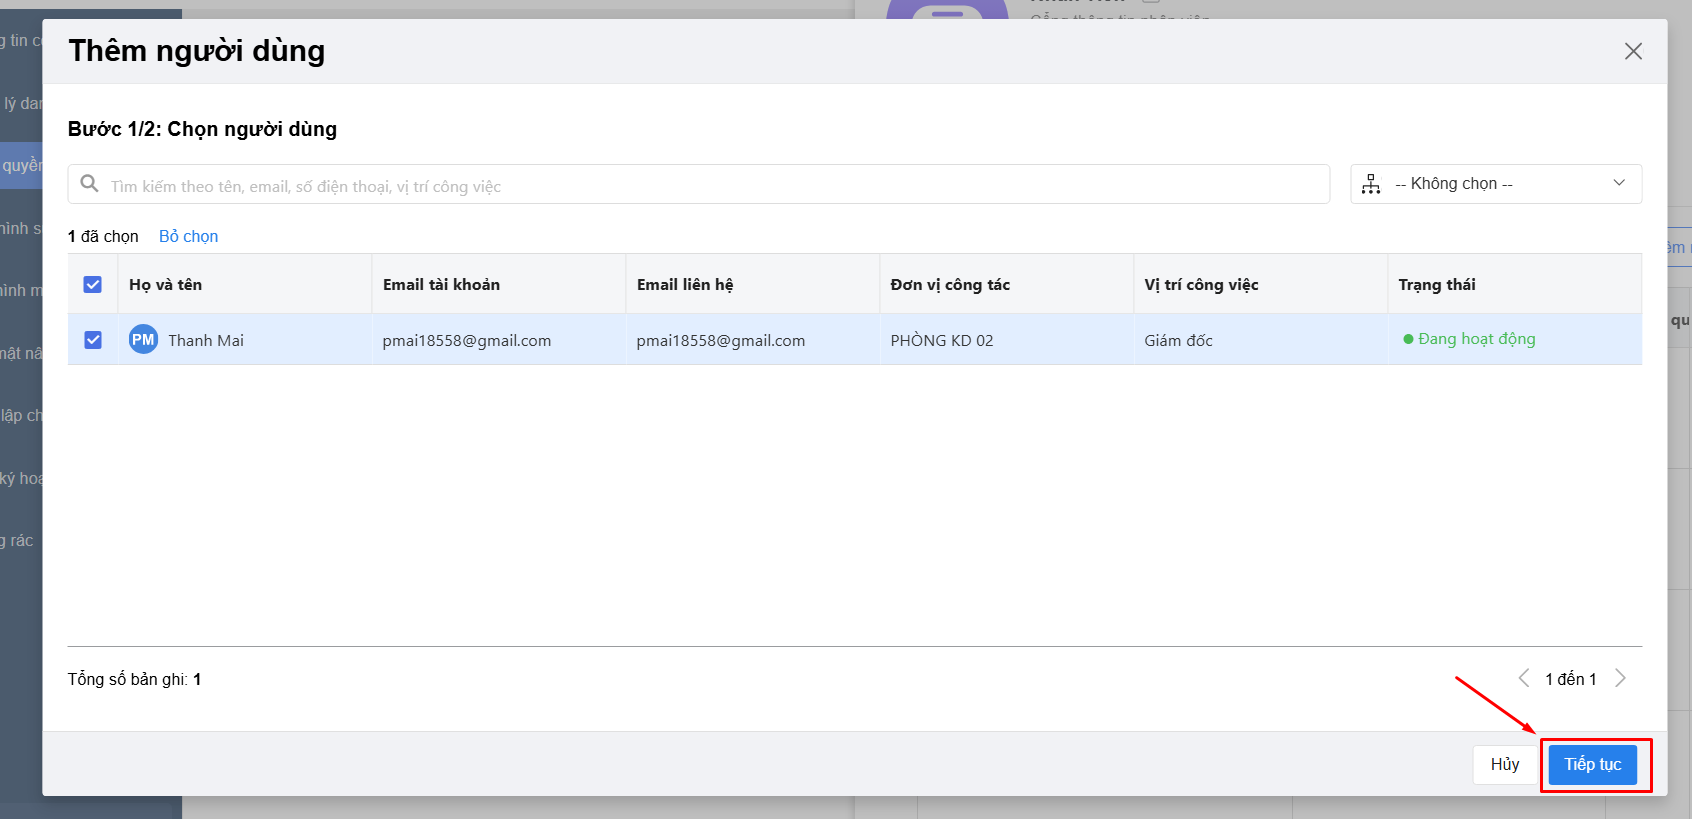This screenshot has width=1692, height=819.
Task: Click the "Vị trí công việc" column header
Action: point(1201,285)
